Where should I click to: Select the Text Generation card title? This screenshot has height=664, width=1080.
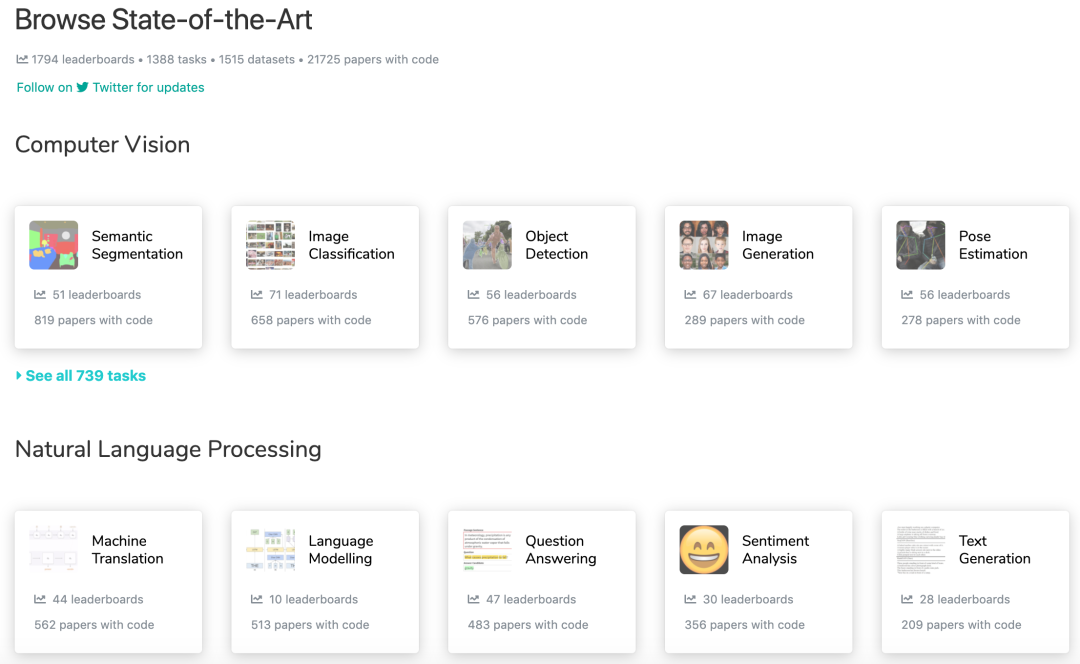[995, 550]
